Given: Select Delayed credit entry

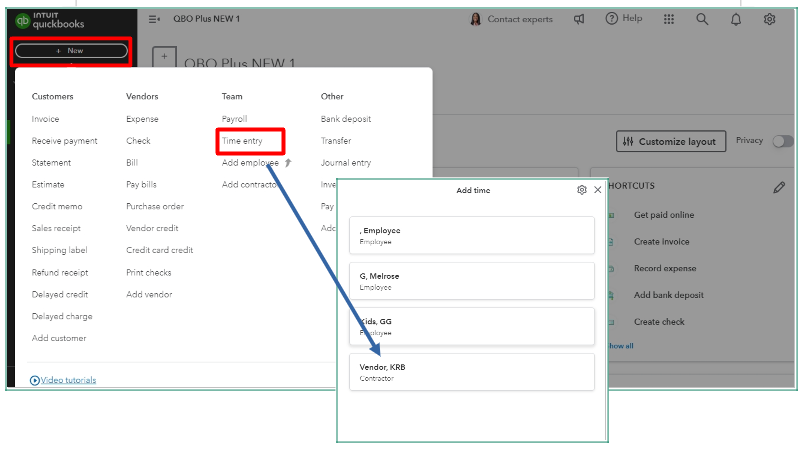Looking at the screenshot, I should [60, 295].
